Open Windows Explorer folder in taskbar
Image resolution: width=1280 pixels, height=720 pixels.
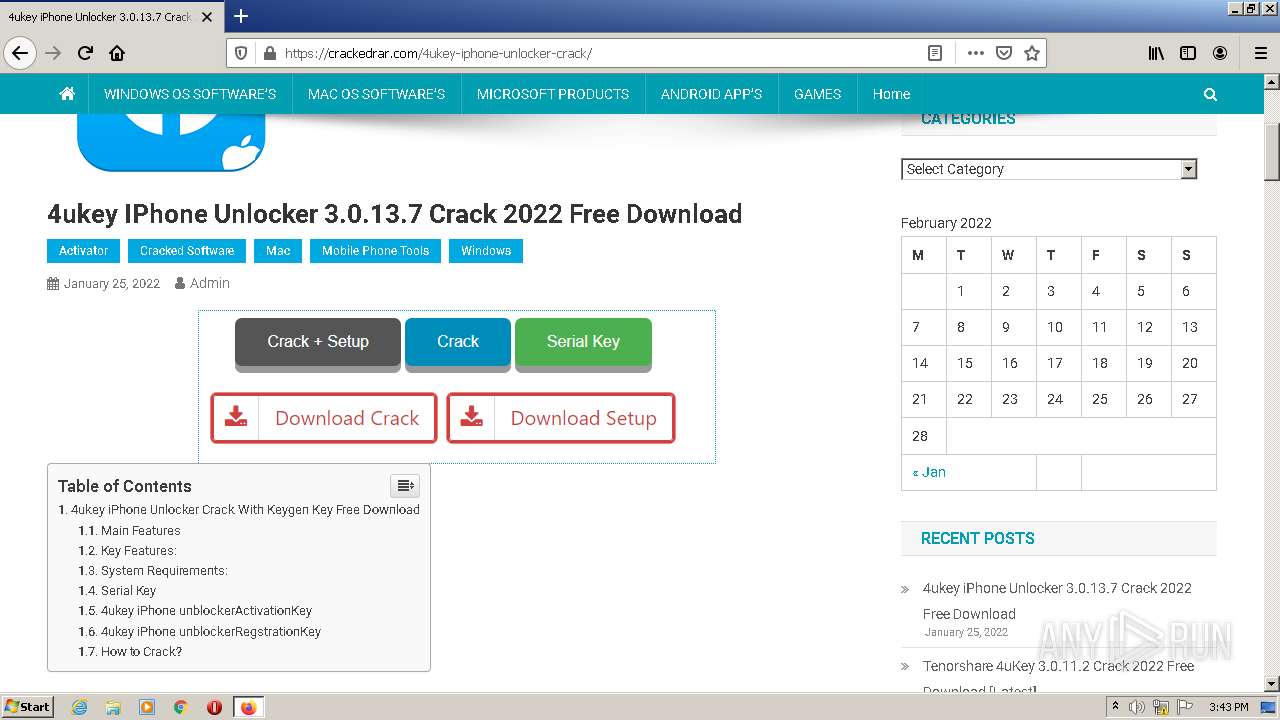coord(113,707)
